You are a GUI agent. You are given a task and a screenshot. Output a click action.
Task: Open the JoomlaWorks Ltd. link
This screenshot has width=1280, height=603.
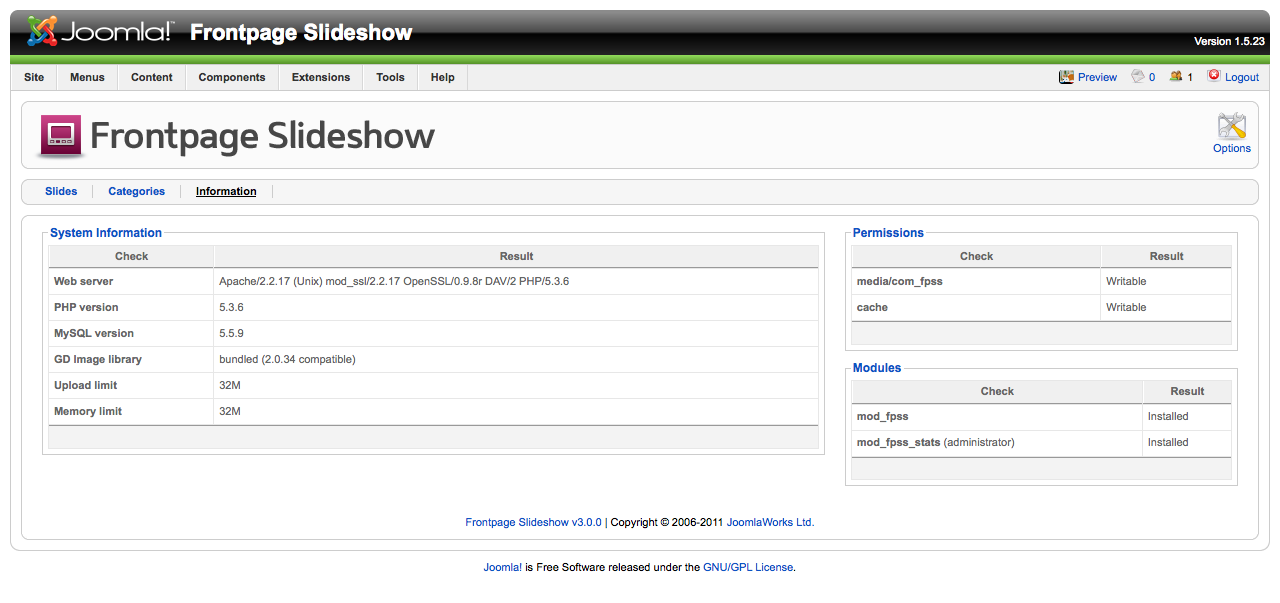770,522
